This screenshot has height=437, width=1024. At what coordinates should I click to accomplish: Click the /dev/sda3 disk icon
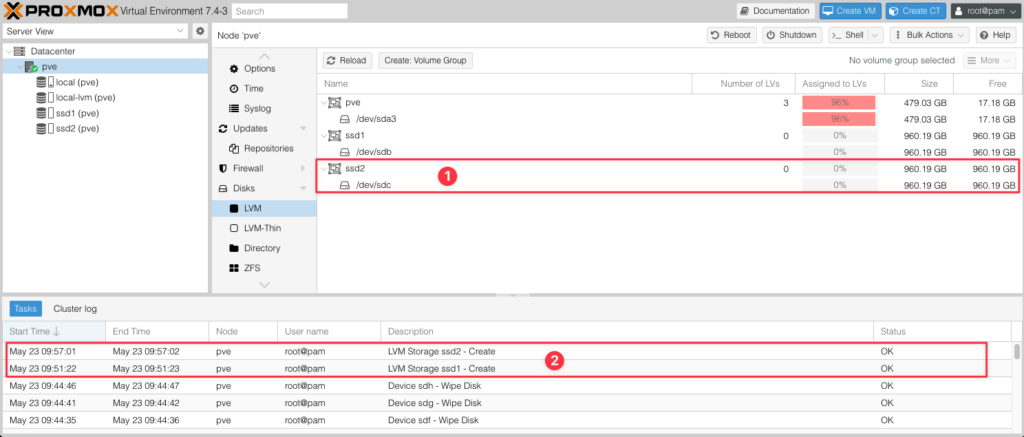coord(345,120)
